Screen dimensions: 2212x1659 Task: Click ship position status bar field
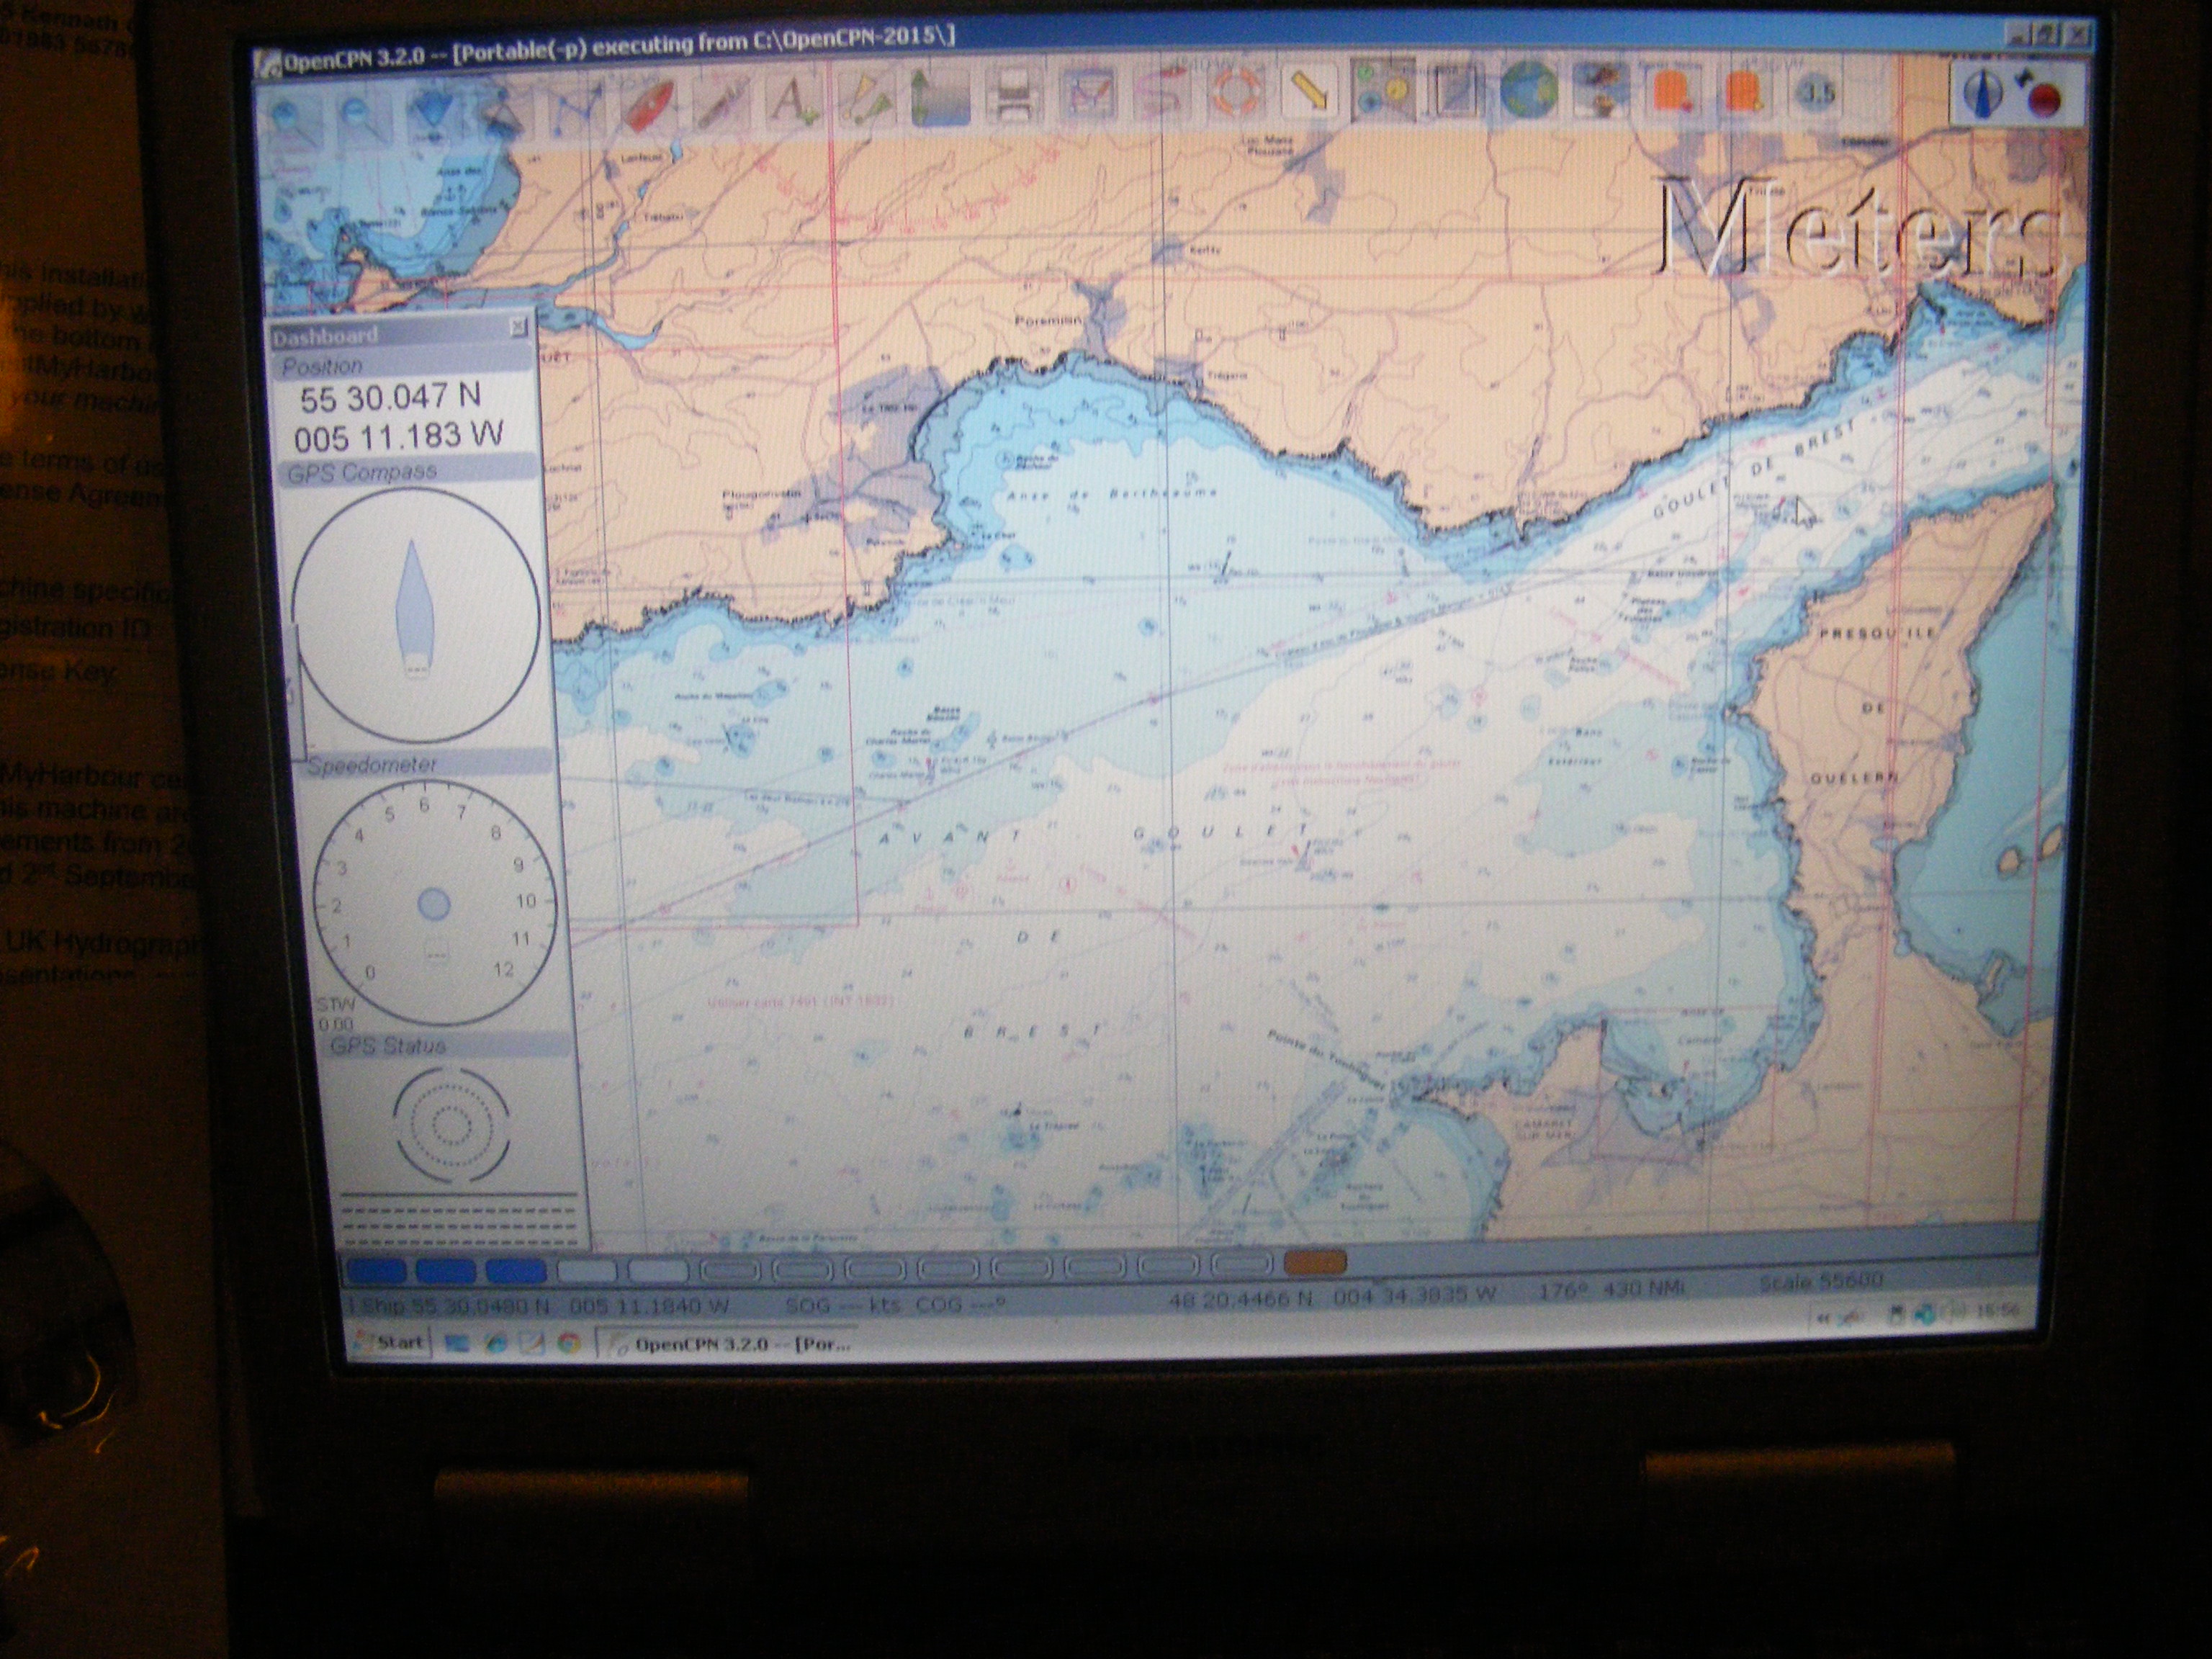[x=540, y=1305]
